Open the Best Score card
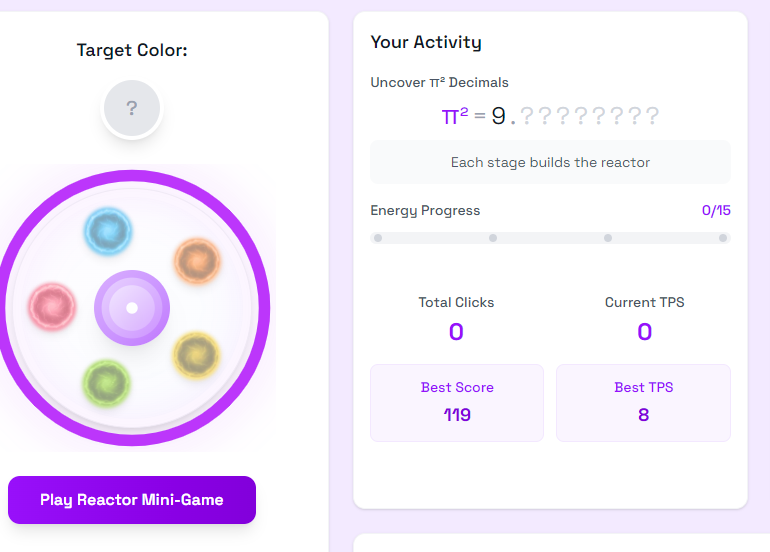The image size is (770, 552). [457, 403]
